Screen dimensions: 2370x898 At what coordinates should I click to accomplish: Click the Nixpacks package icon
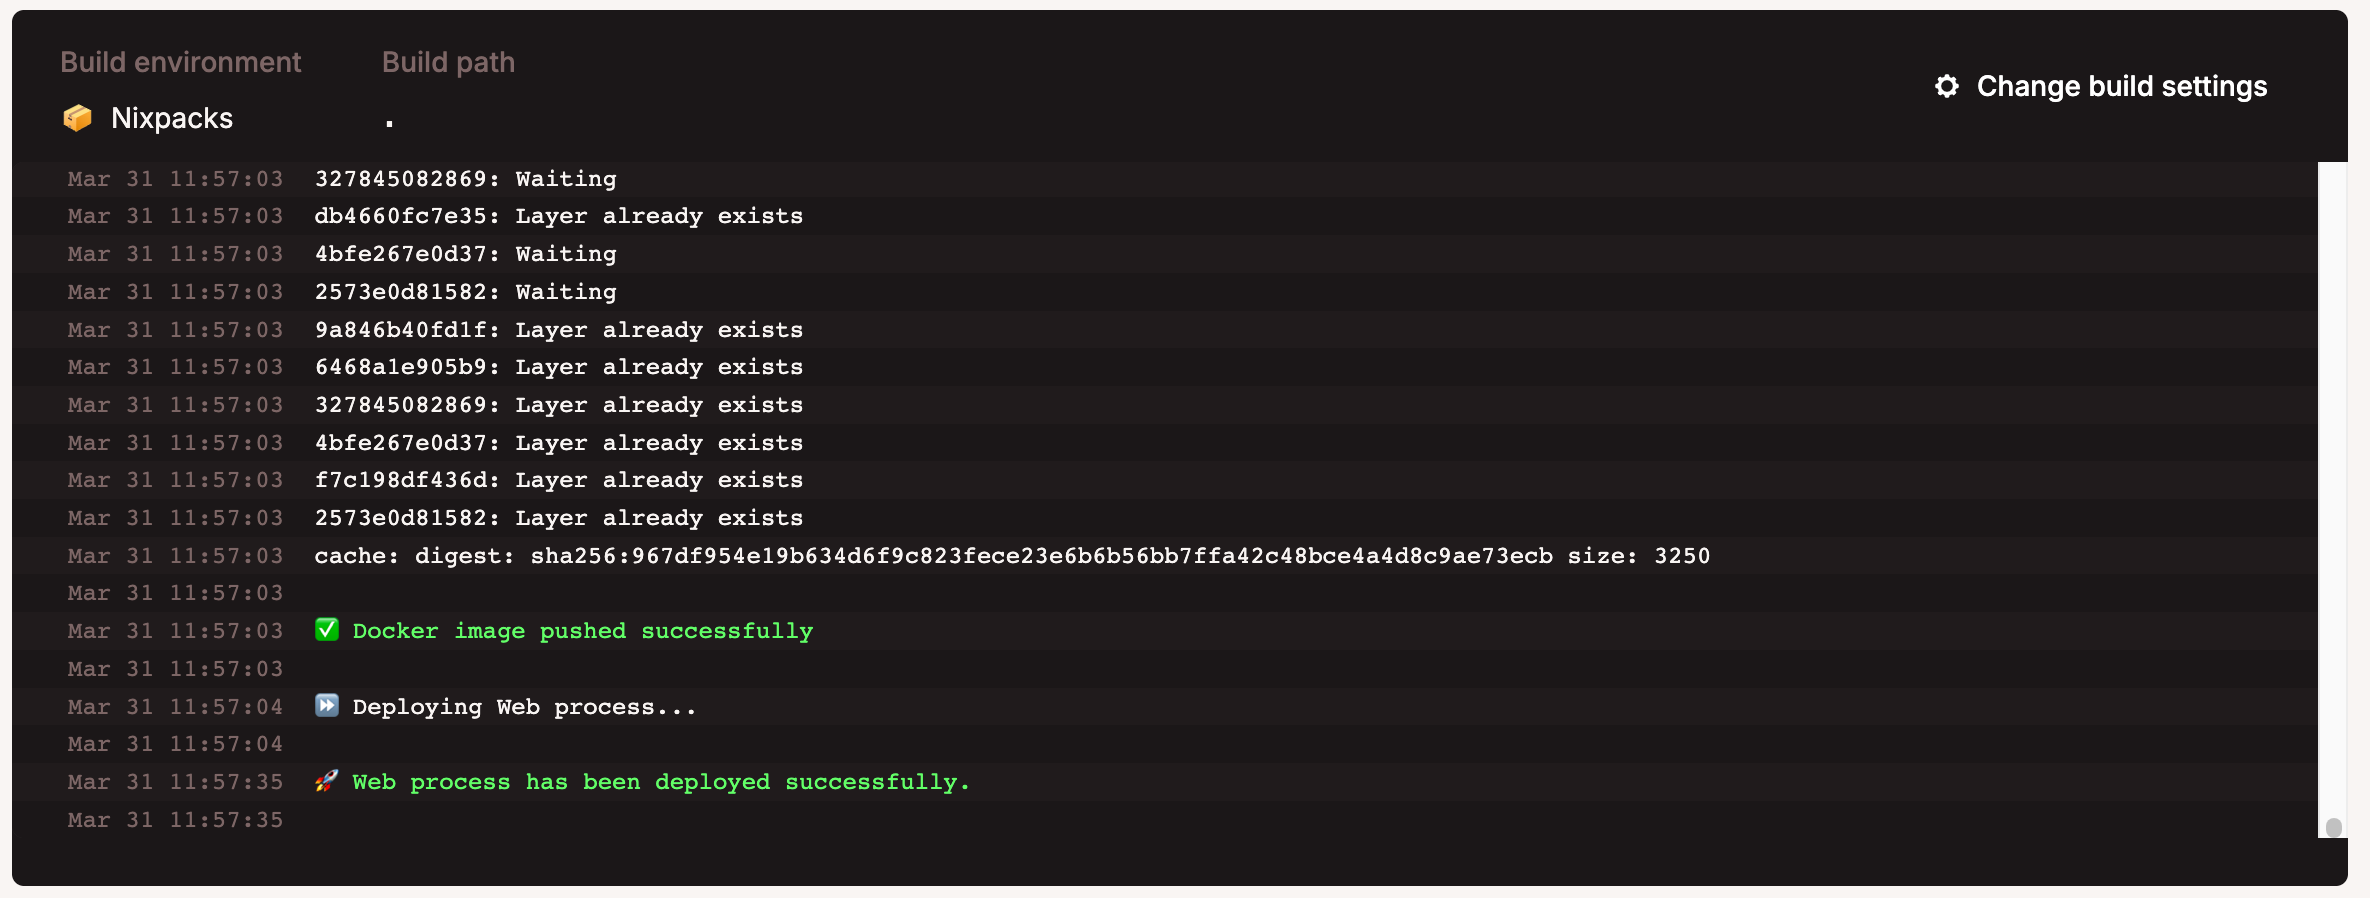coord(78,117)
